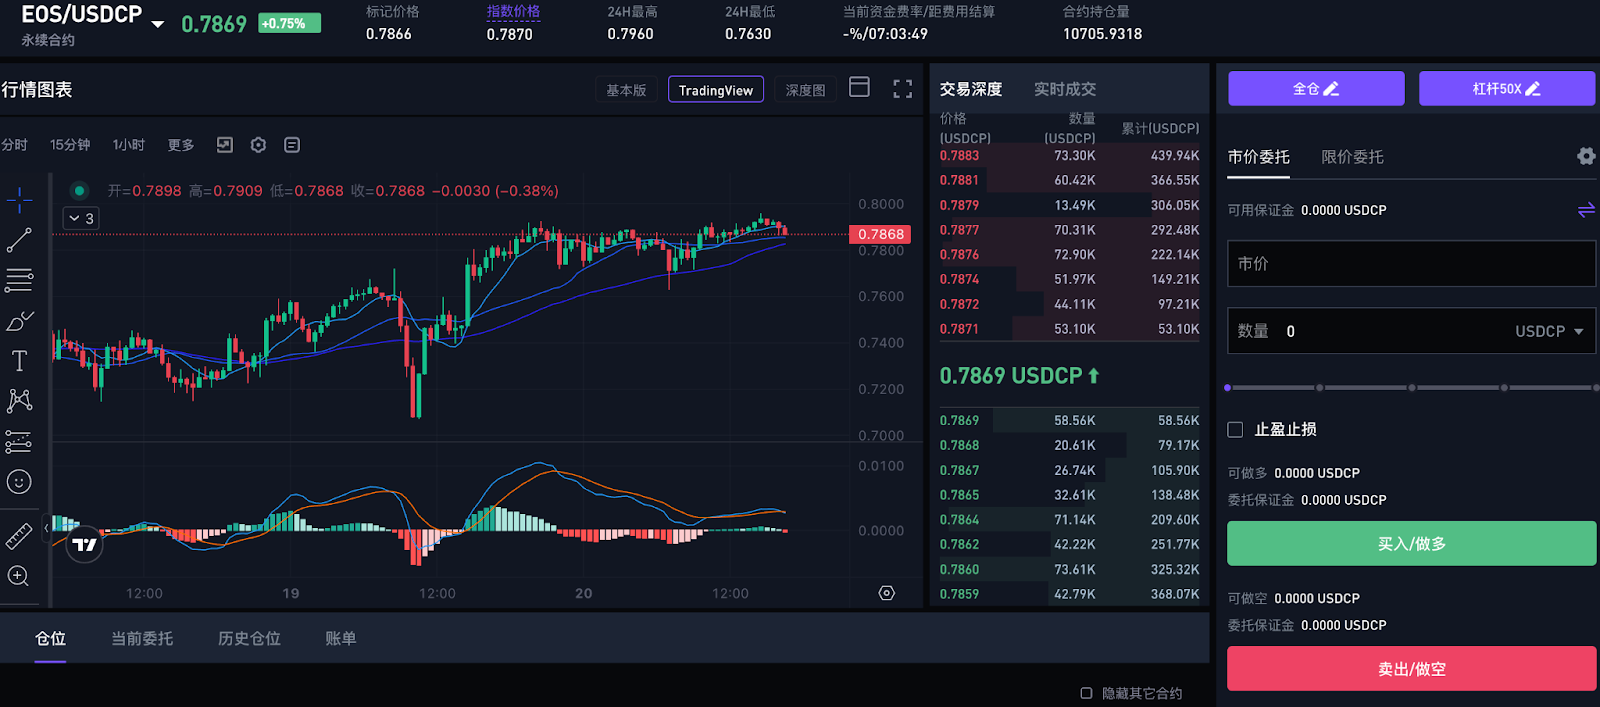The image size is (1600, 707).
Task: Select the 市价委托 order tab
Action: pyautogui.click(x=1259, y=157)
